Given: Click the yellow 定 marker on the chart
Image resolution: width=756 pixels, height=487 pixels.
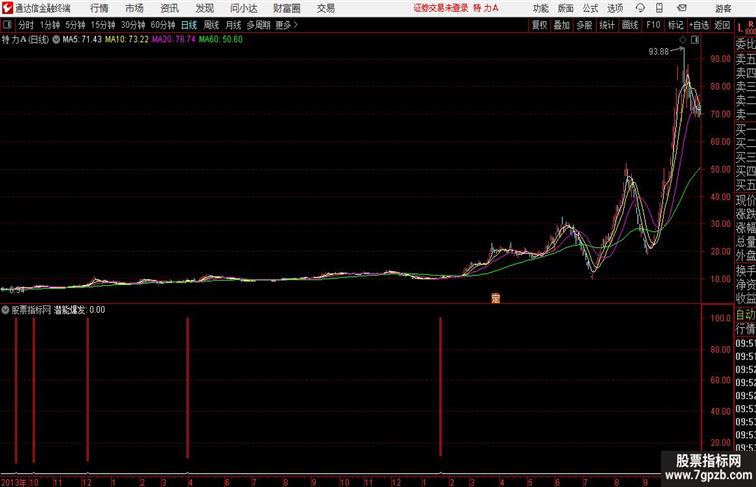Looking at the screenshot, I should click(495, 298).
